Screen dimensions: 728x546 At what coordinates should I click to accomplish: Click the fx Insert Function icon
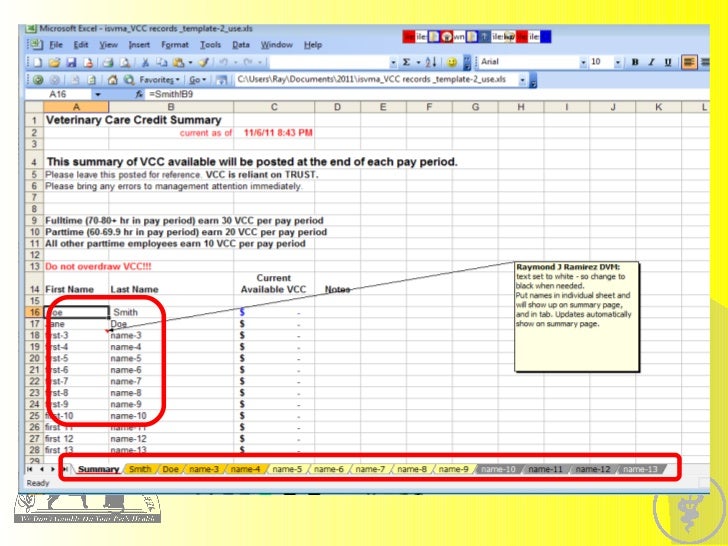pyautogui.click(x=138, y=94)
